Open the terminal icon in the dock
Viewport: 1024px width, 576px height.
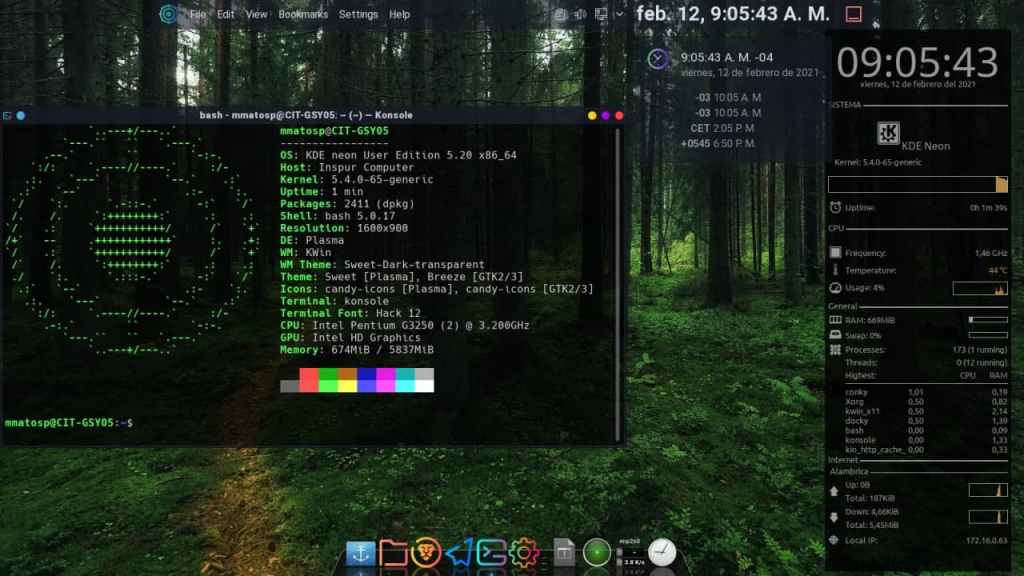pyautogui.click(x=490, y=552)
